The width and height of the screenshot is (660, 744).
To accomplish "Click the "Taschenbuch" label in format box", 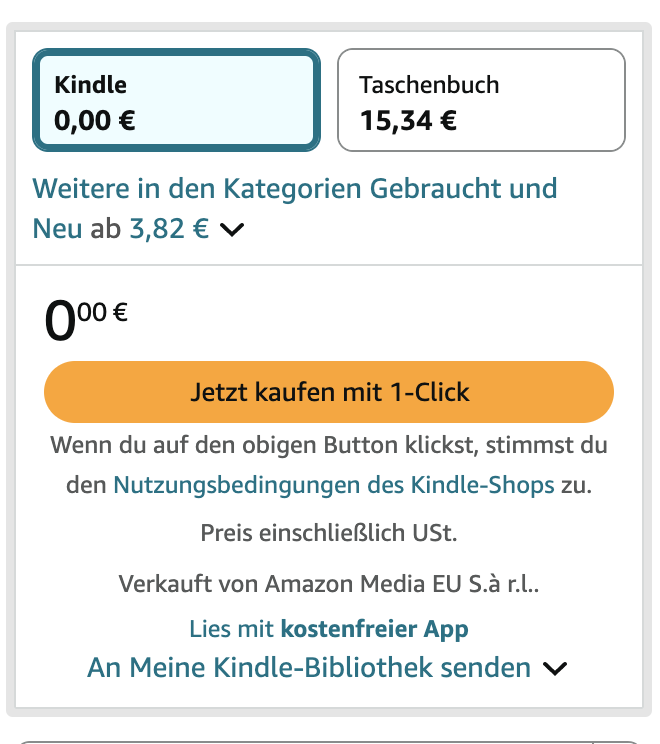I will [429, 85].
